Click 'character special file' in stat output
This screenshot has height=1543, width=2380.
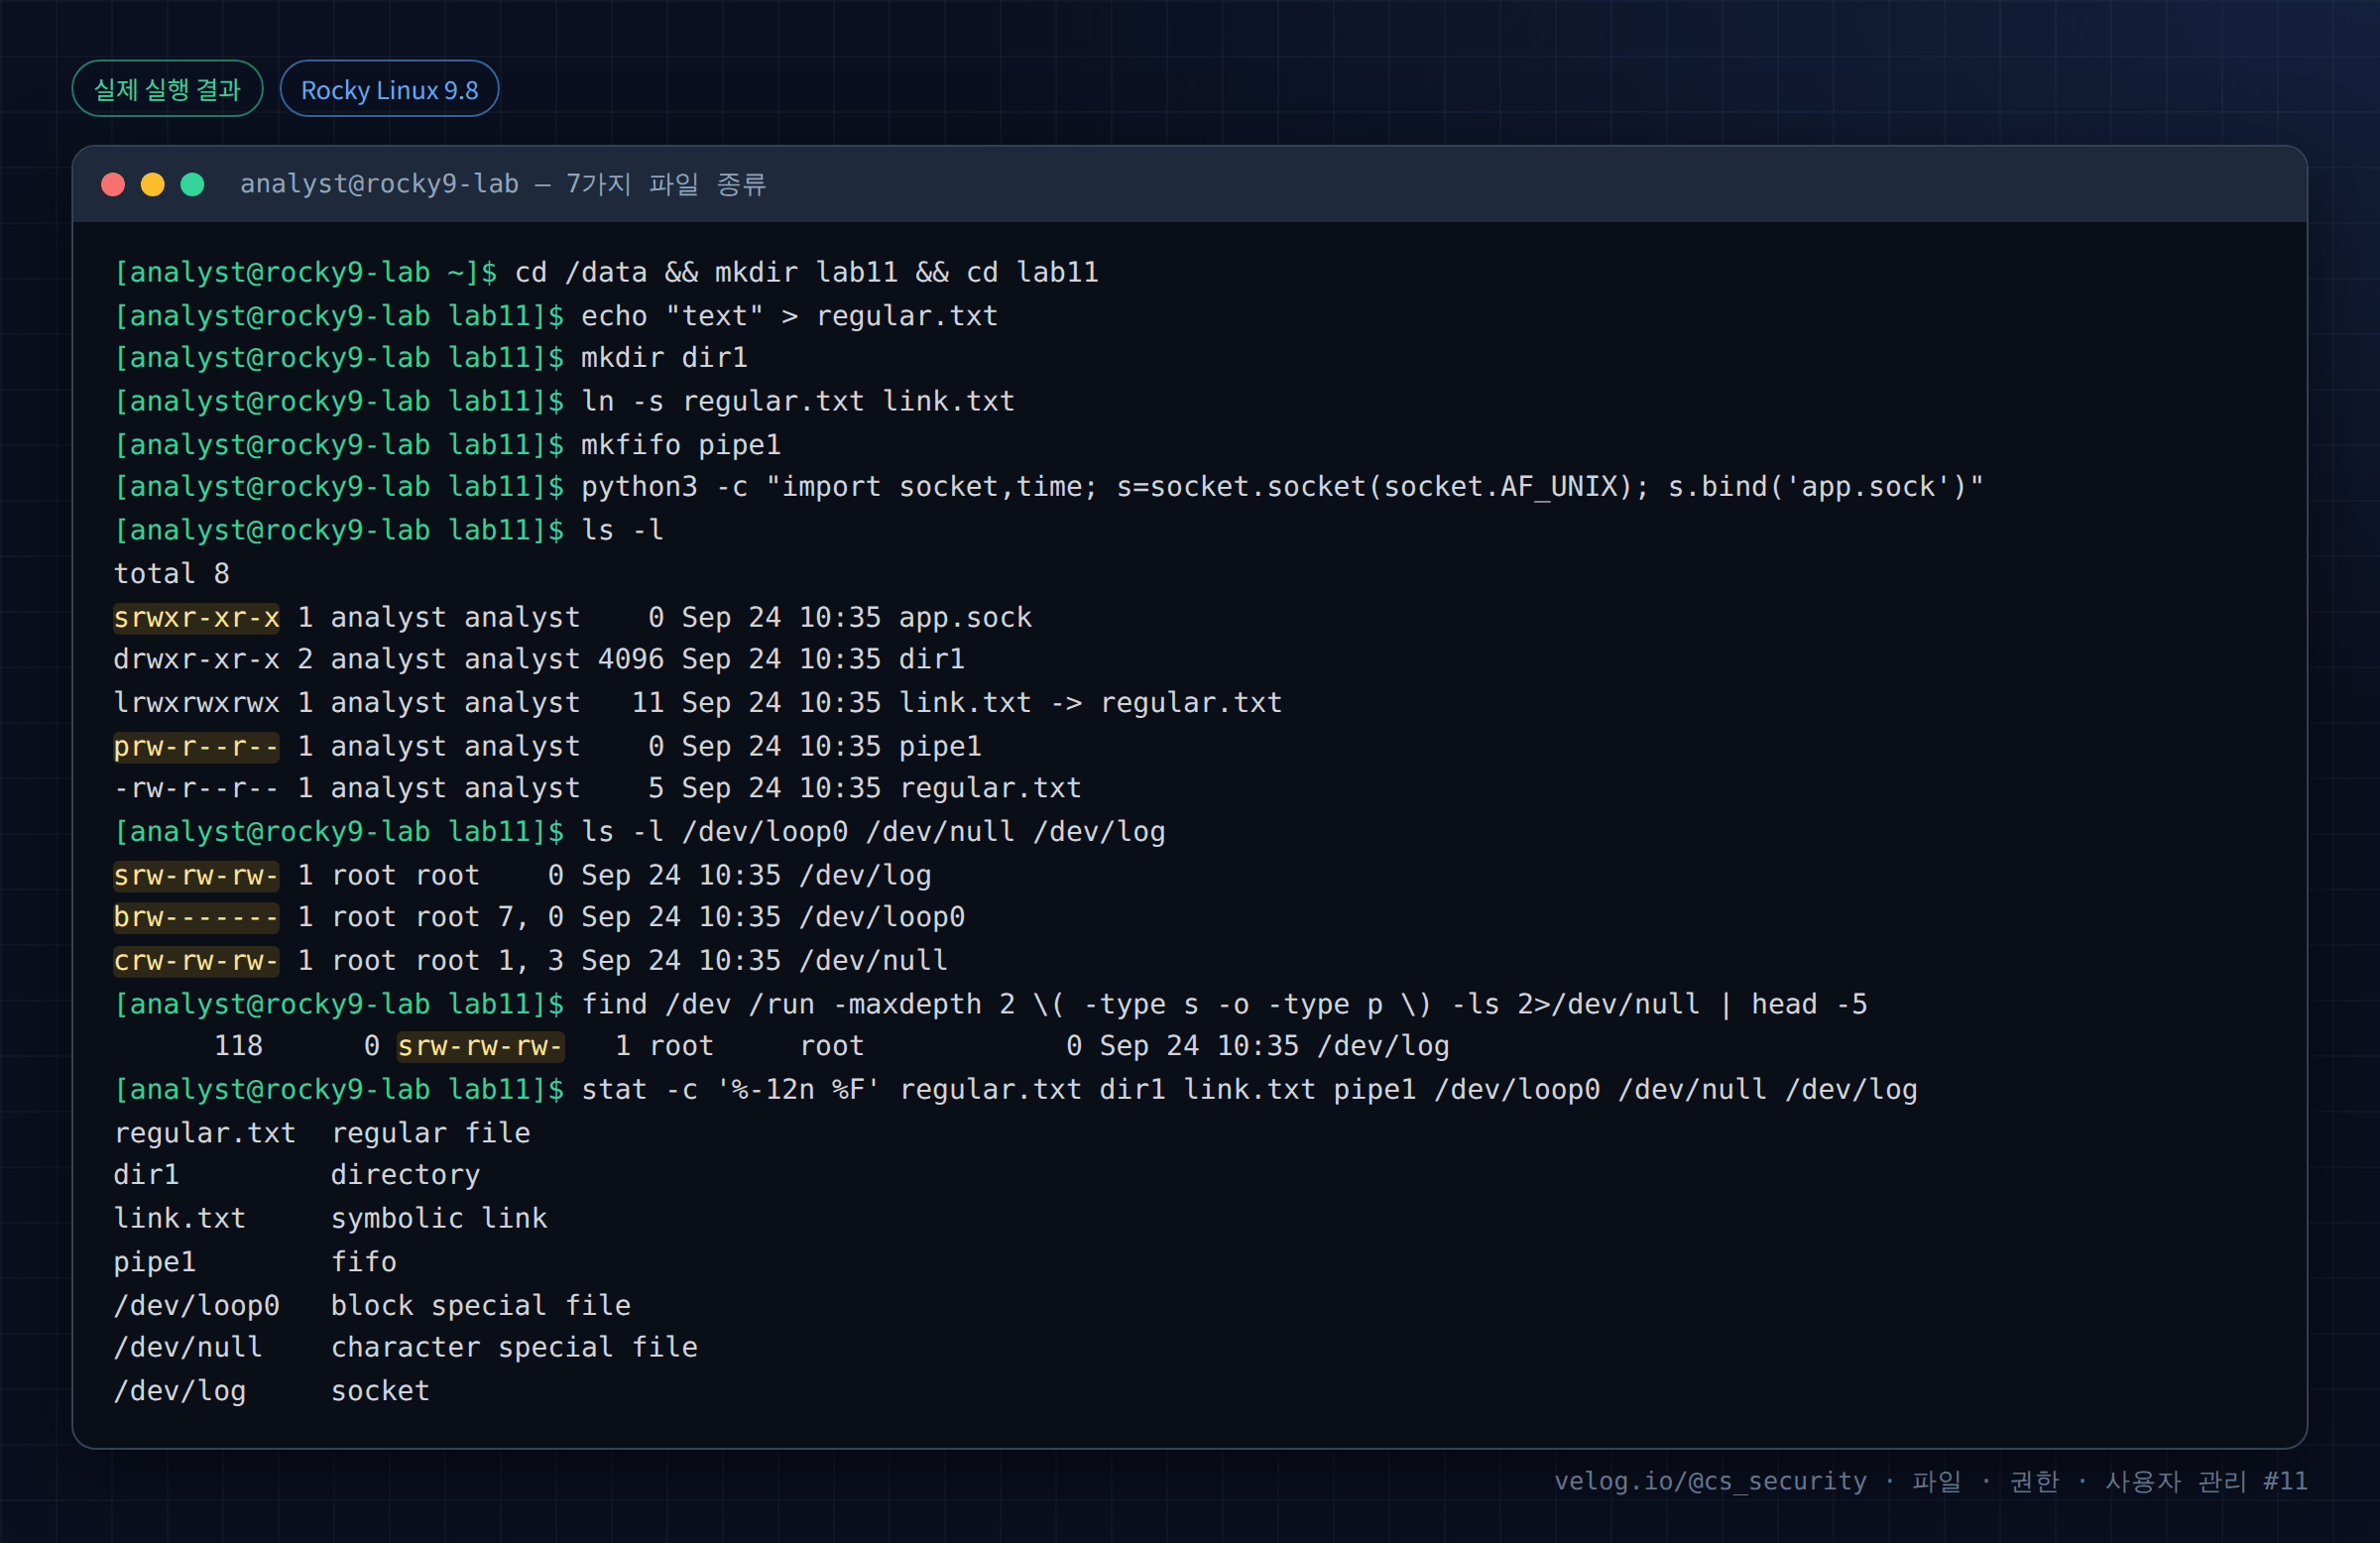pyautogui.click(x=514, y=1347)
